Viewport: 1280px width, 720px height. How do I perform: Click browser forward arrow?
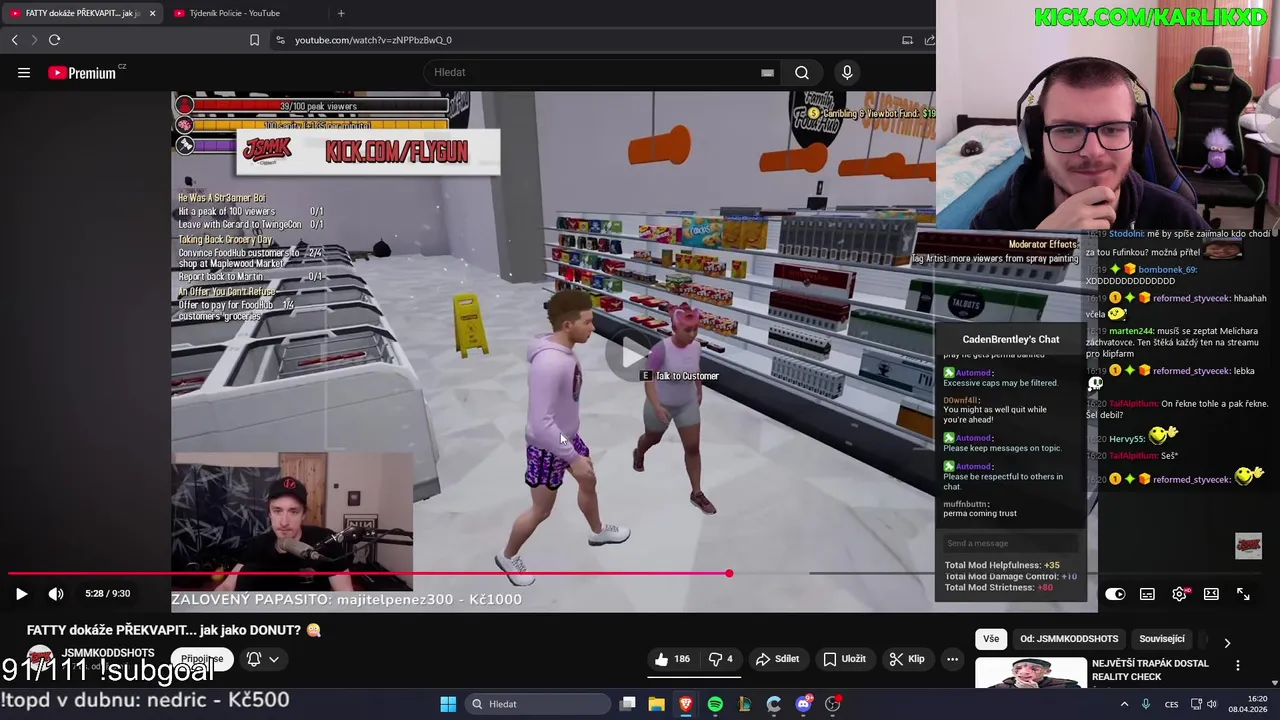pos(33,40)
